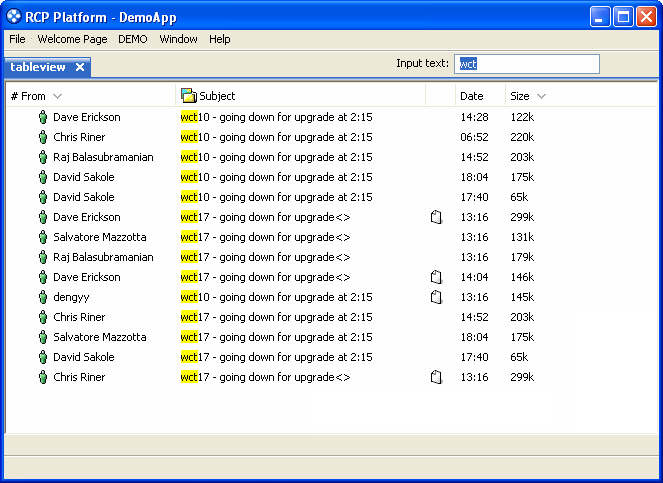This screenshot has width=663, height=483.
Task: Click the 14:28 date cell
Action: tap(474, 117)
